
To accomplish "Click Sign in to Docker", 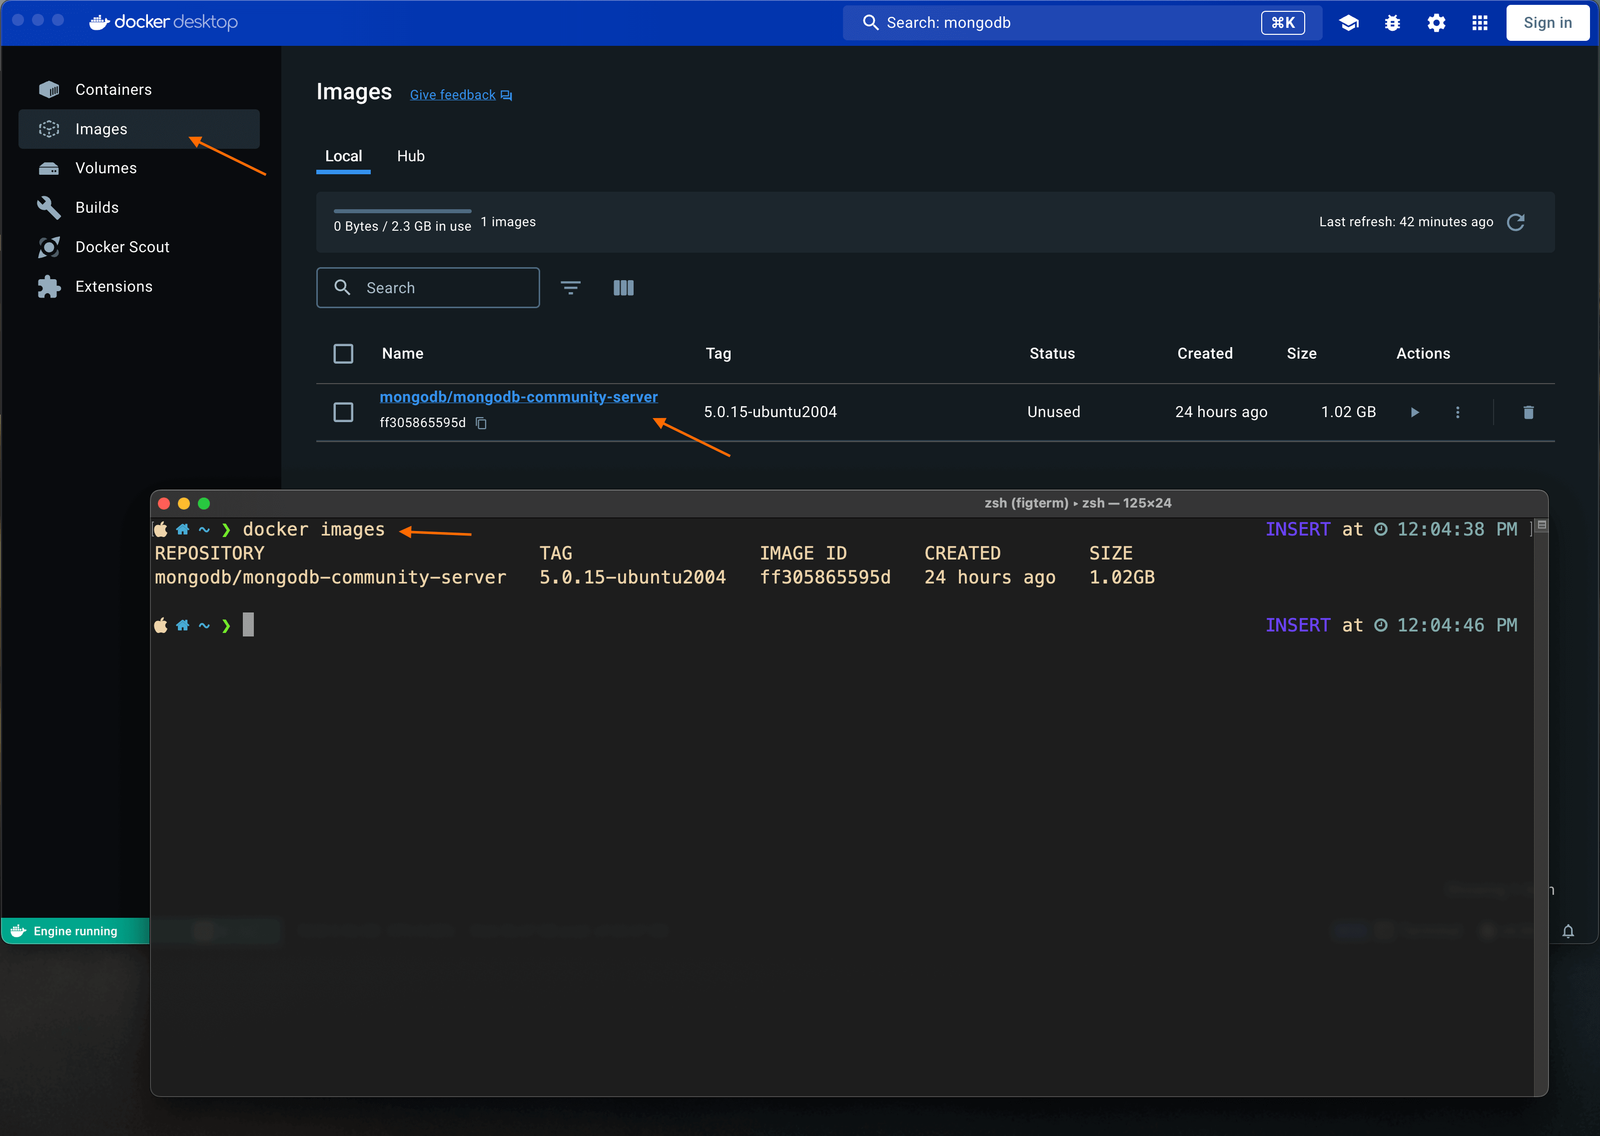I will click(x=1547, y=22).
